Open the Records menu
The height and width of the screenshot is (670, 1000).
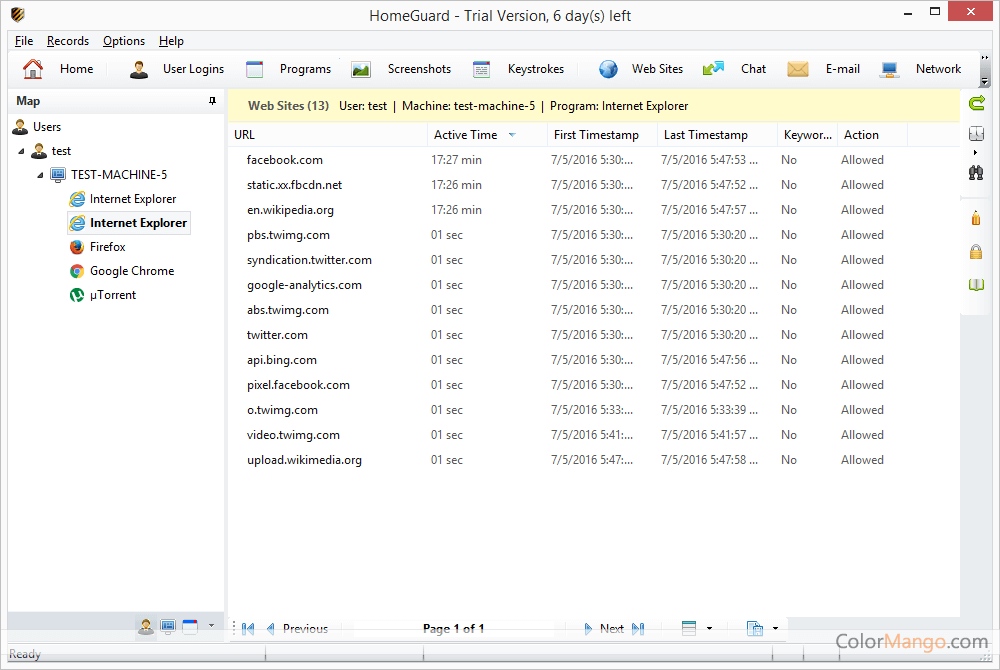(68, 41)
